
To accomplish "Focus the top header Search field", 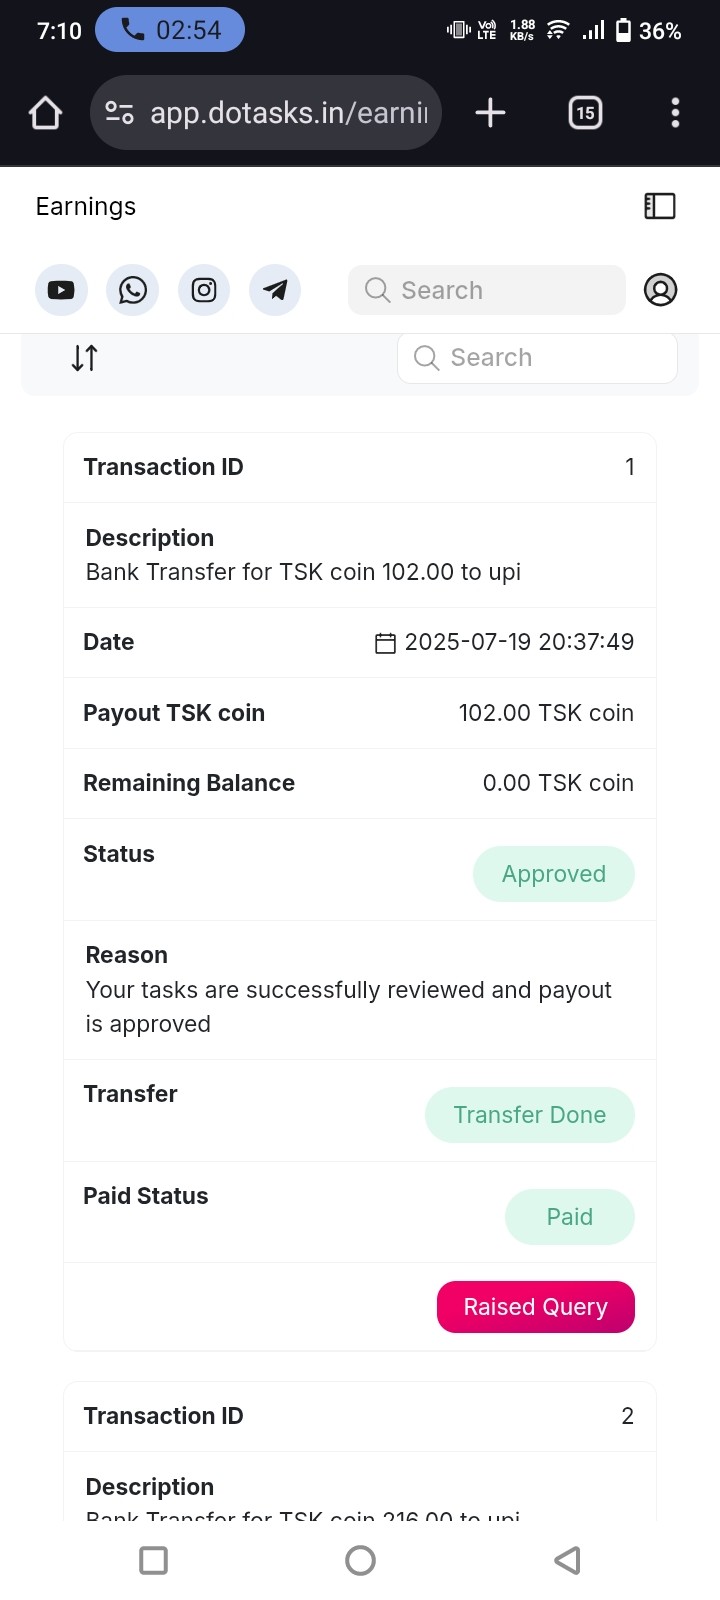I will [487, 290].
